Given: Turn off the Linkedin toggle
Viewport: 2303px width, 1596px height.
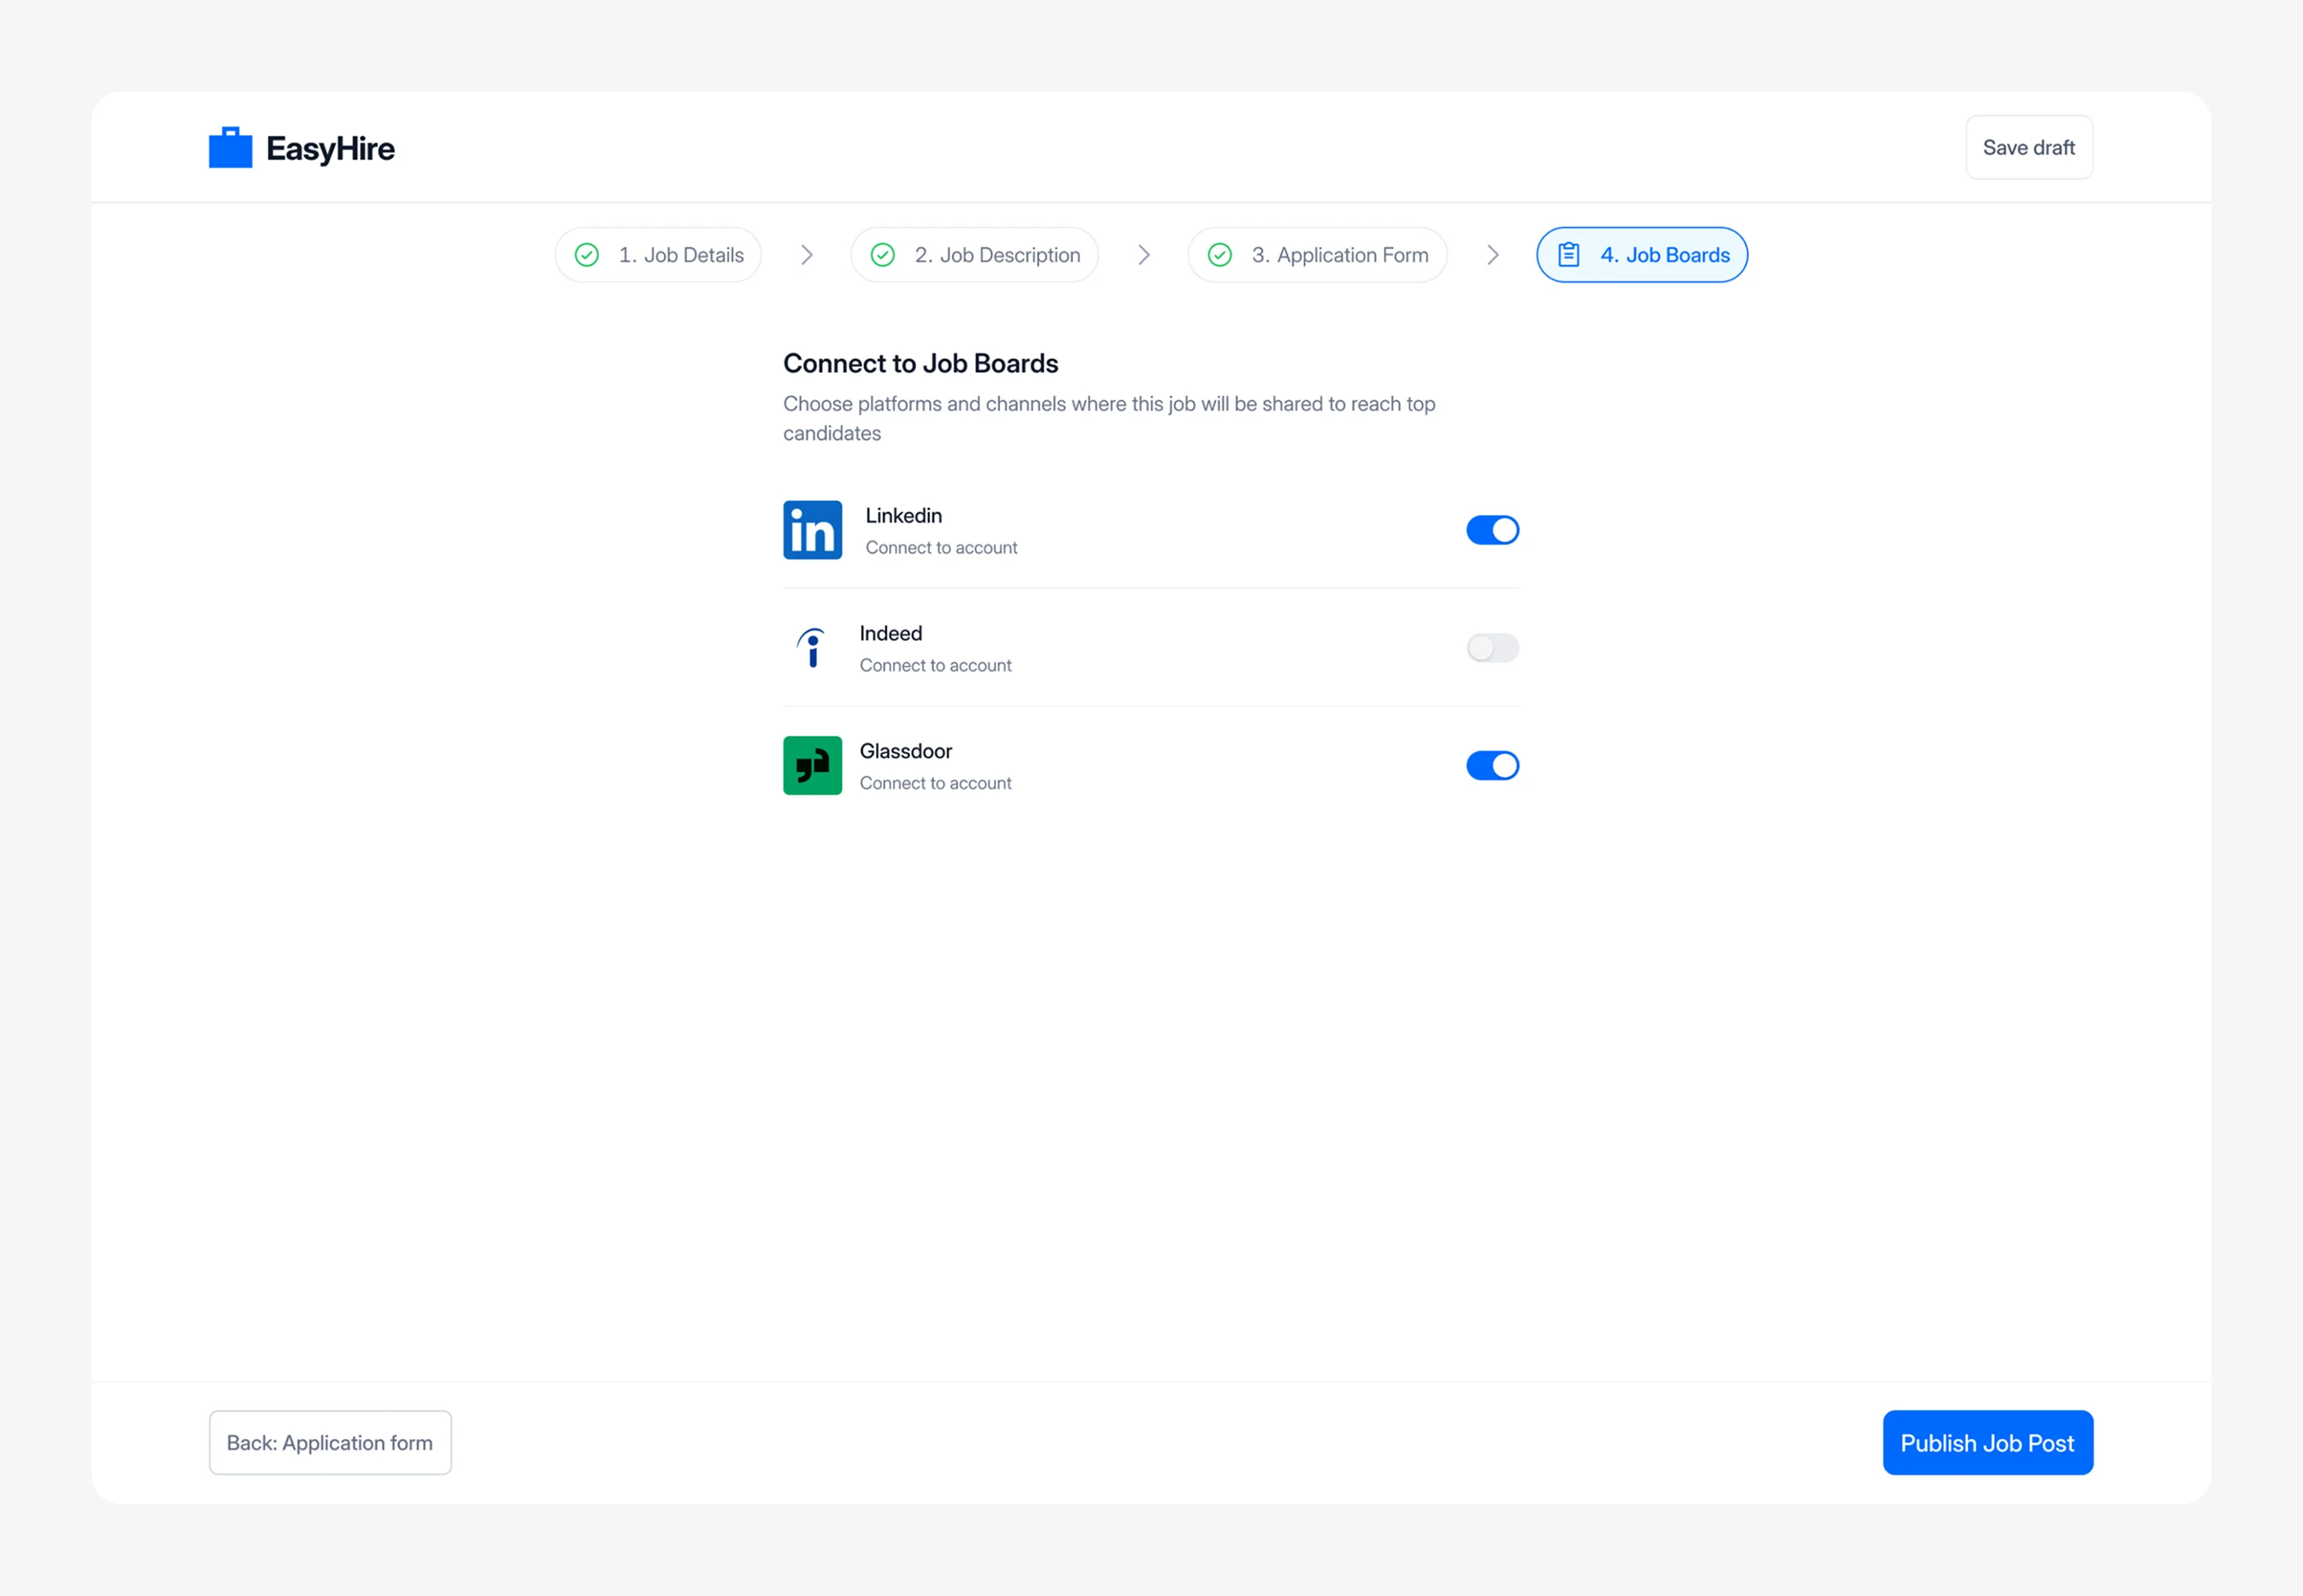Looking at the screenshot, I should coord(1492,530).
